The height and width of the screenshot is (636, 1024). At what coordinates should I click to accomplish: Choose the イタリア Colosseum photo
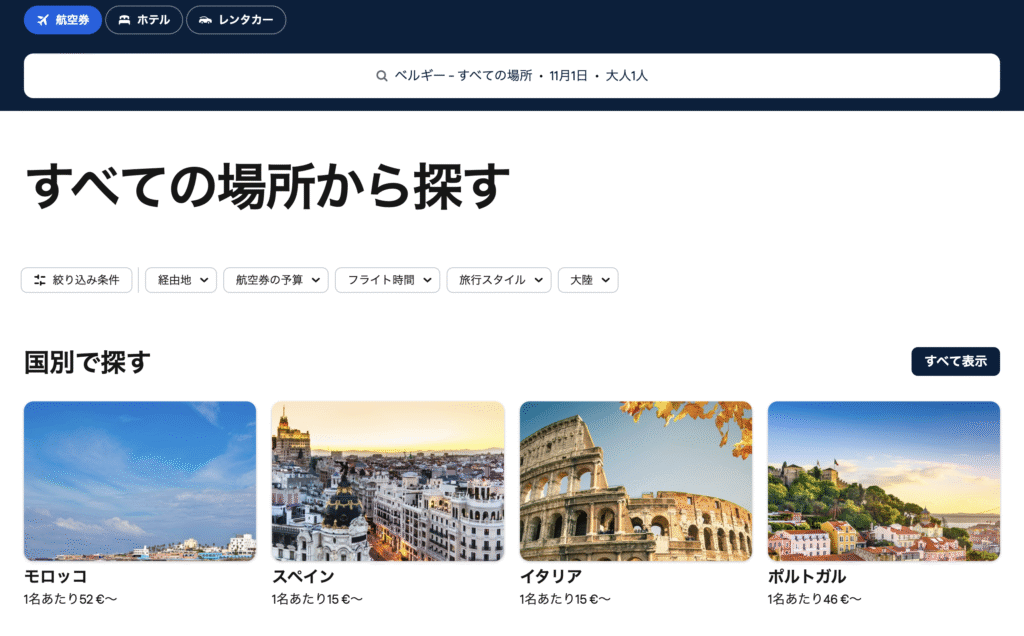point(636,481)
